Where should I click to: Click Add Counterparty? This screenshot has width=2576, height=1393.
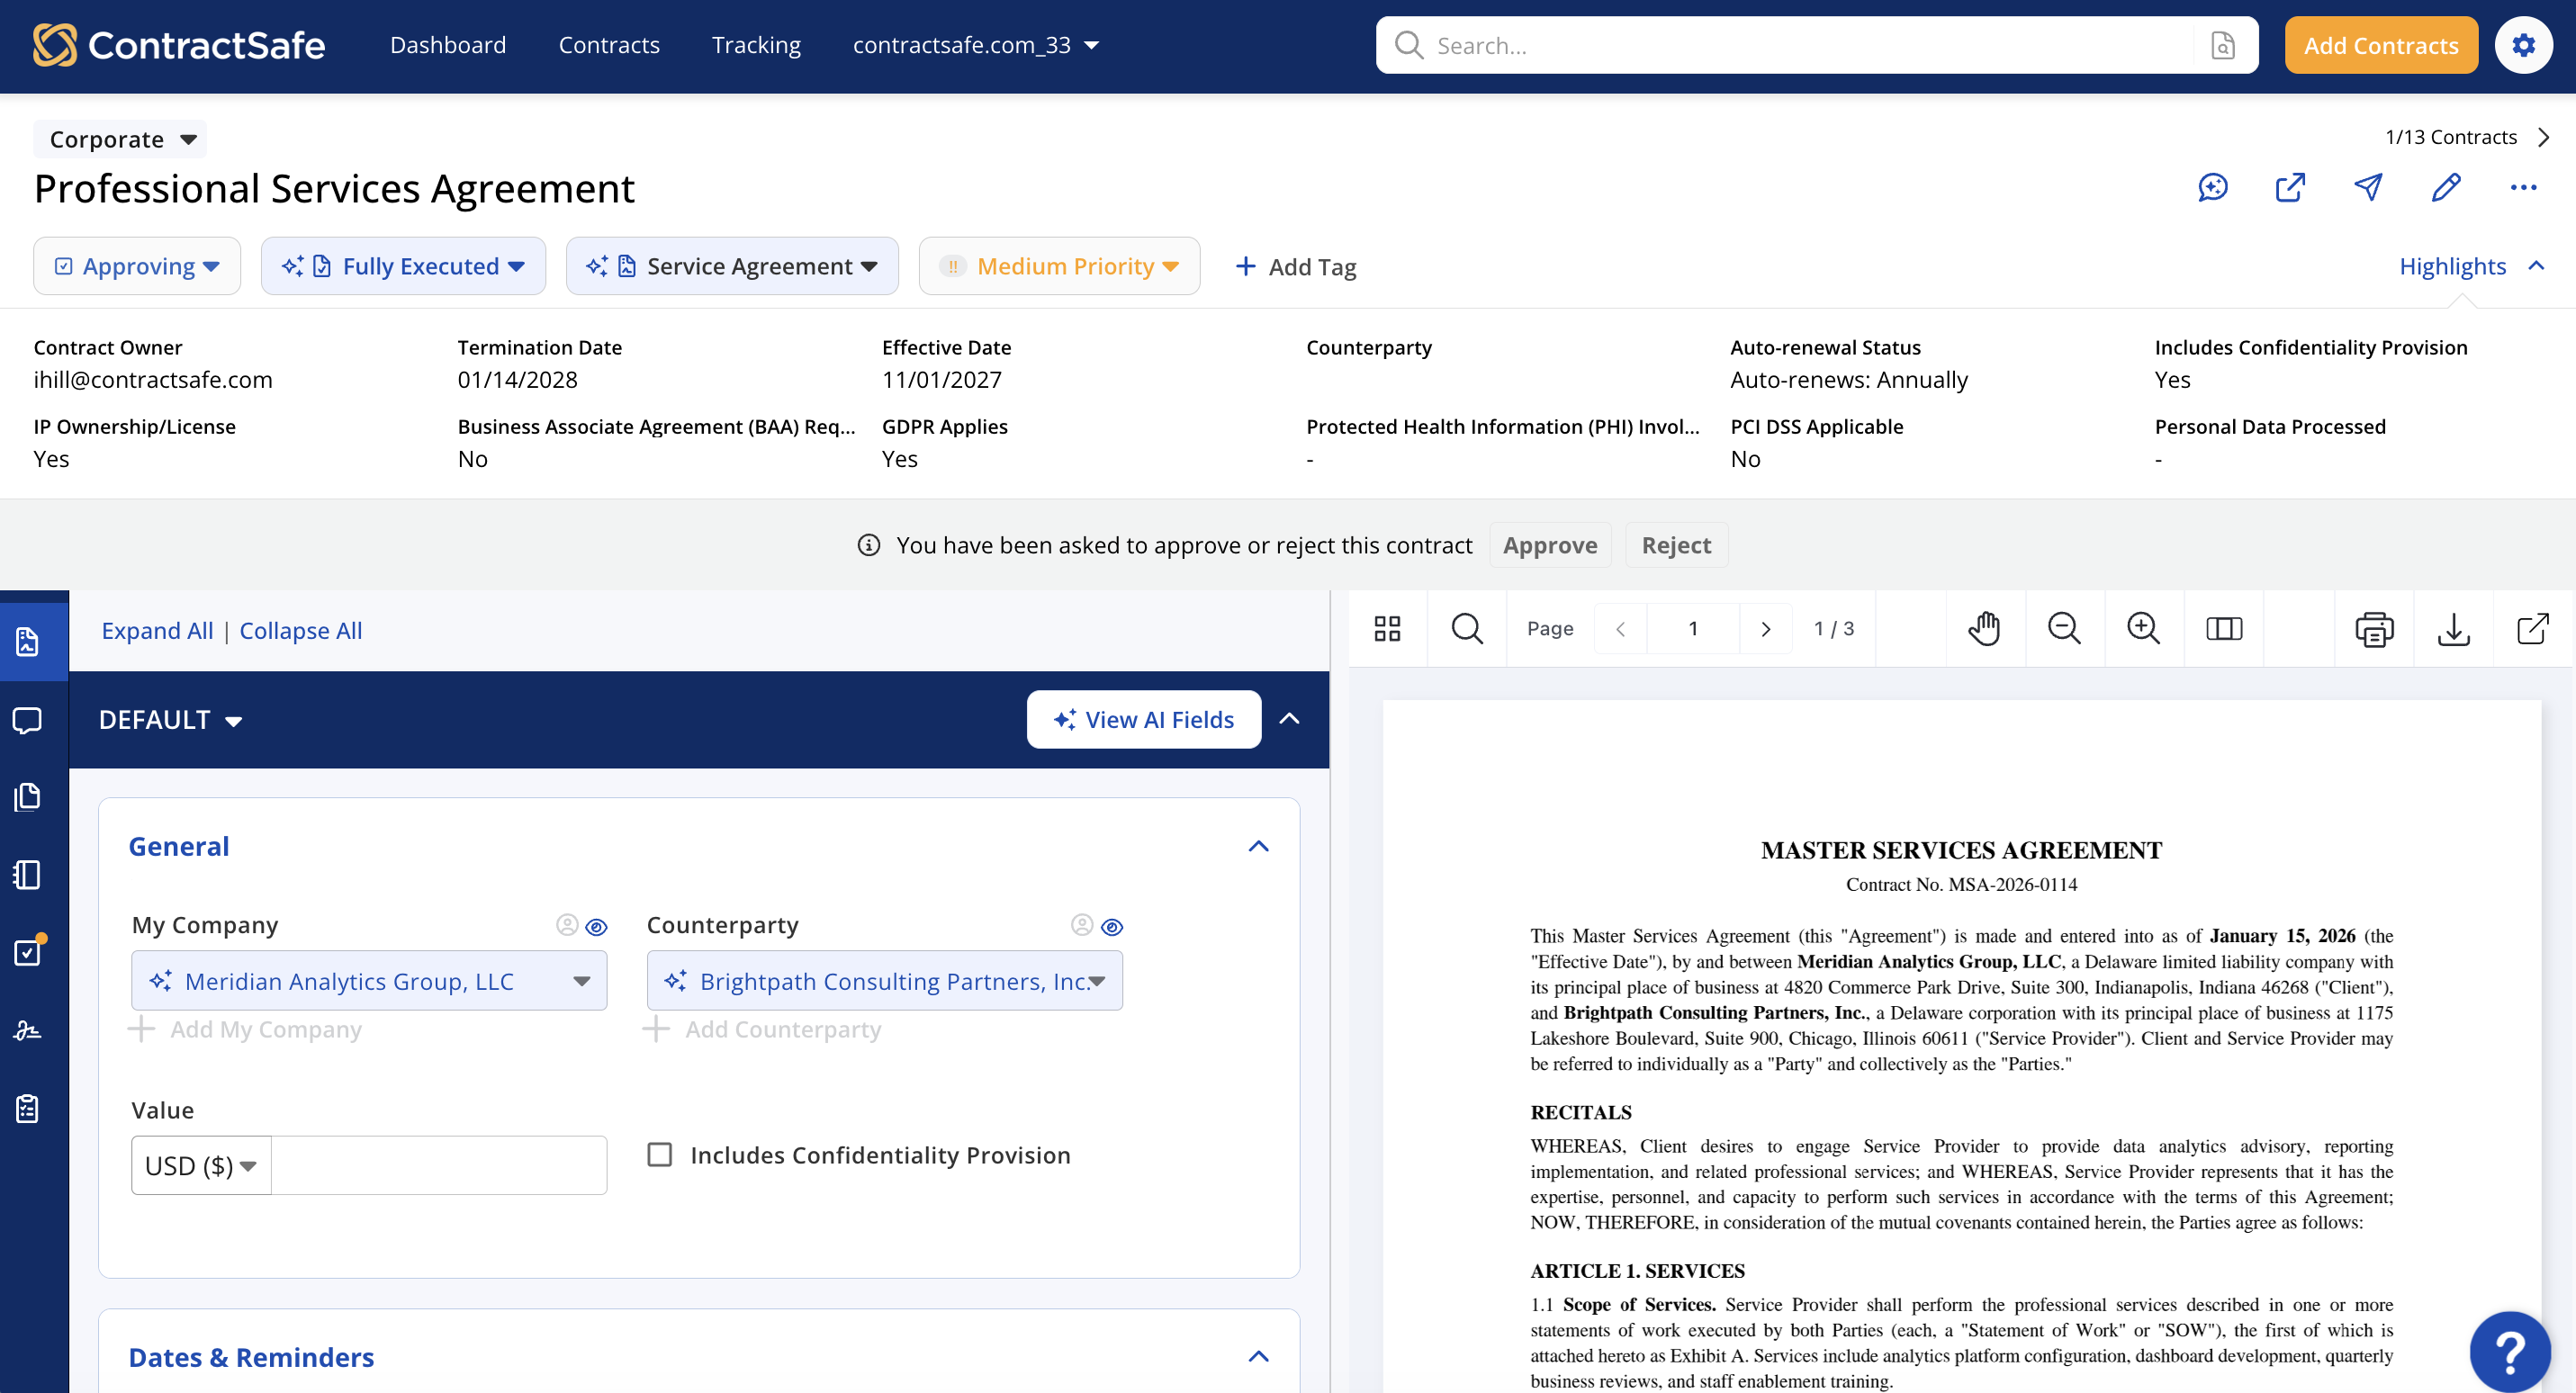click(763, 1029)
